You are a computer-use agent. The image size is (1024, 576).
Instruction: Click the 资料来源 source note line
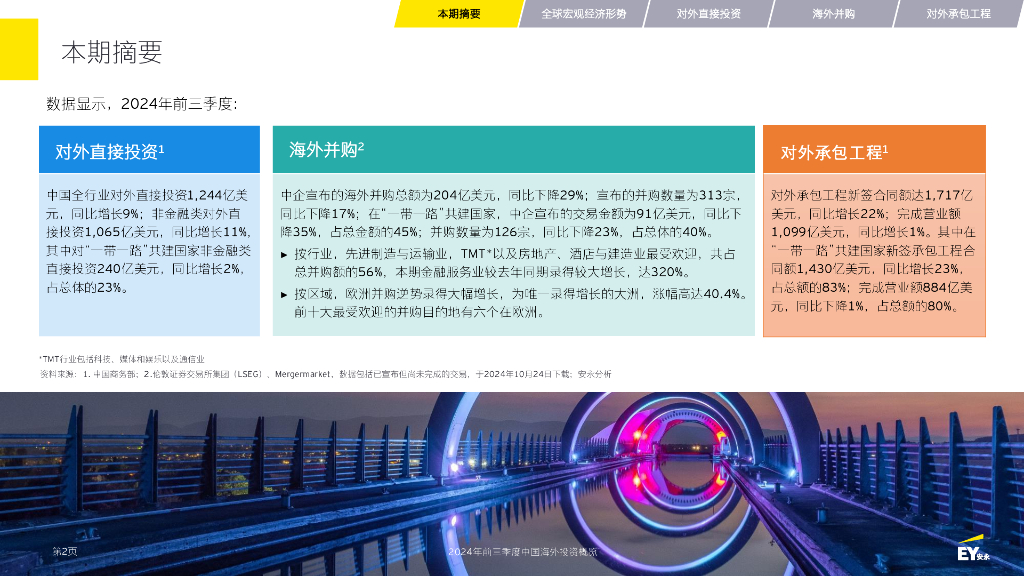click(324, 374)
